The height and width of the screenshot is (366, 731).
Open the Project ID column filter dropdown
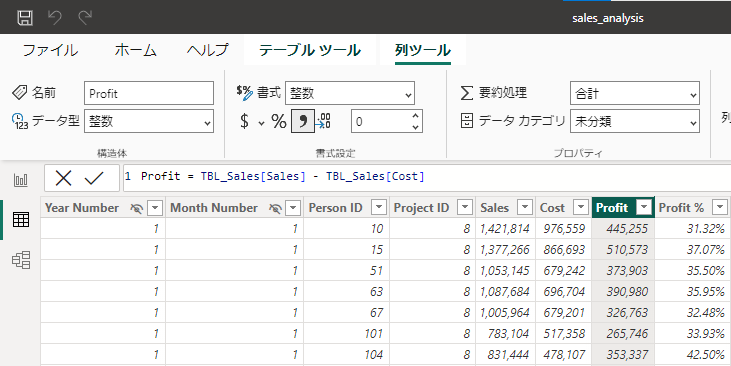(x=465, y=207)
